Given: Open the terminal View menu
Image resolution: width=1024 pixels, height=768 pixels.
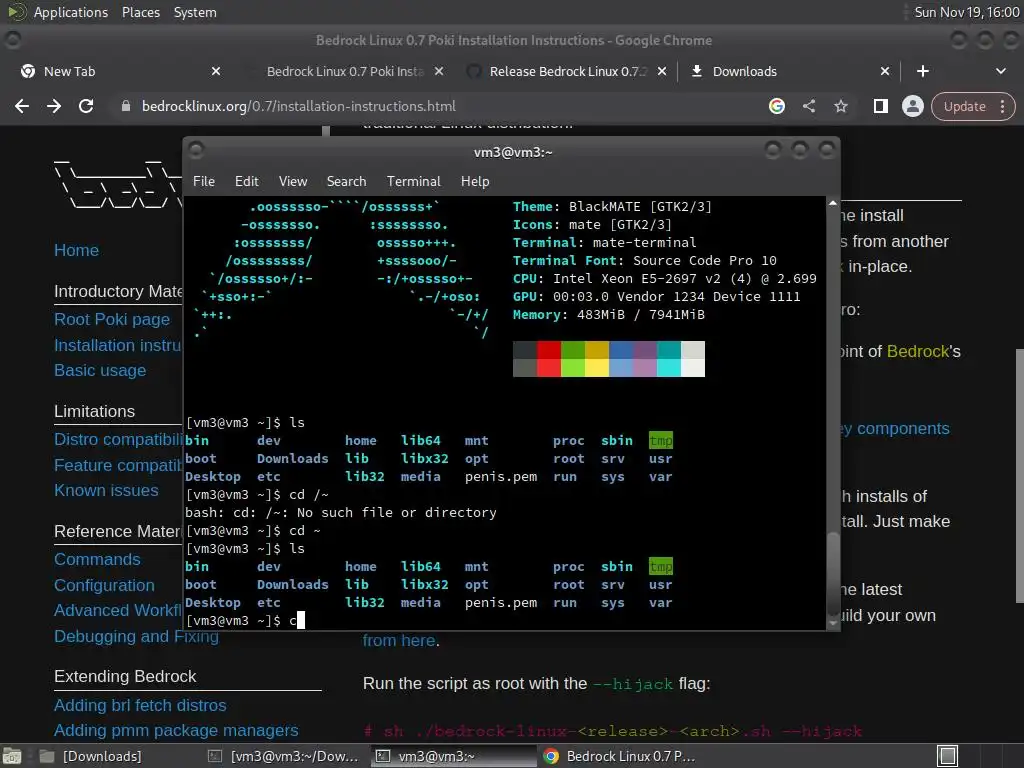Looking at the screenshot, I should [293, 181].
